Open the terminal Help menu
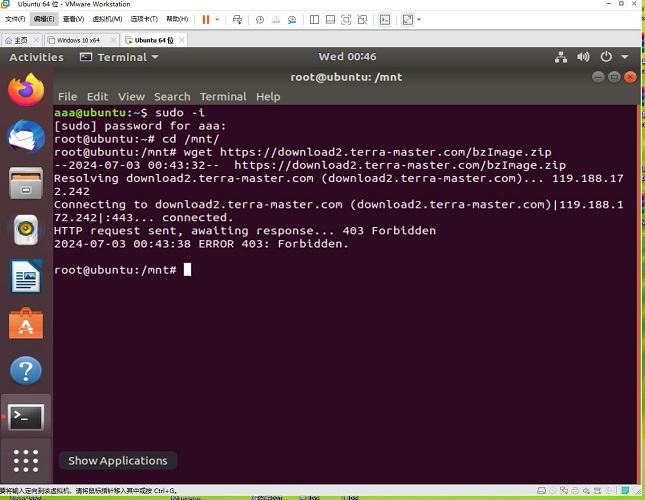The width and height of the screenshot is (645, 500). (x=268, y=97)
